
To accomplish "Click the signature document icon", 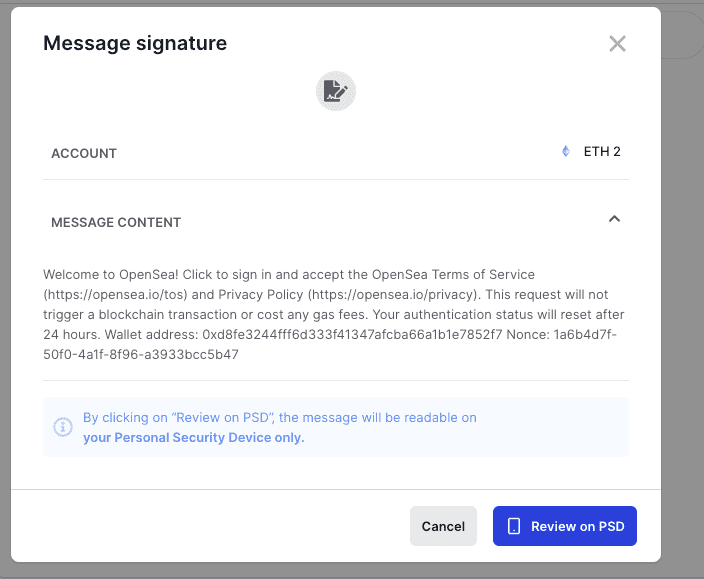I will (336, 92).
